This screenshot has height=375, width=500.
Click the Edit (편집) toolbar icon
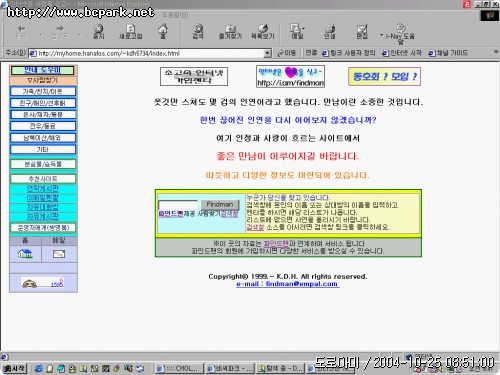pos(362,32)
